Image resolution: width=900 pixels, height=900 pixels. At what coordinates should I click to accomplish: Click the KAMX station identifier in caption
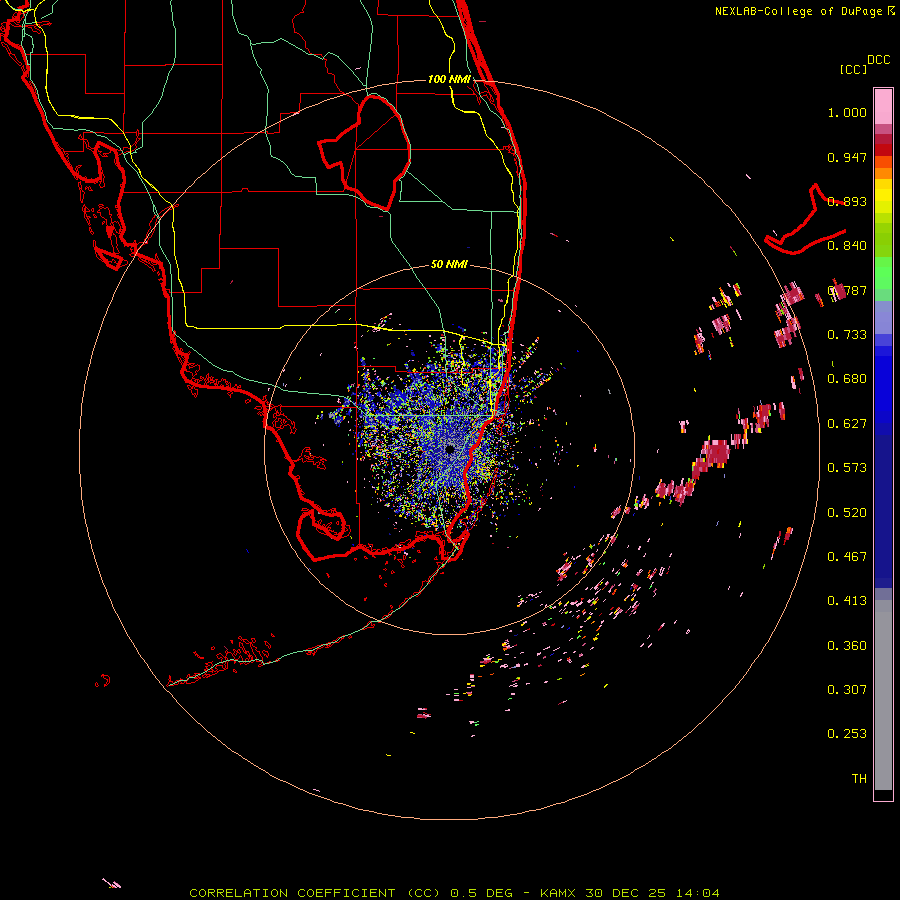click(558, 893)
